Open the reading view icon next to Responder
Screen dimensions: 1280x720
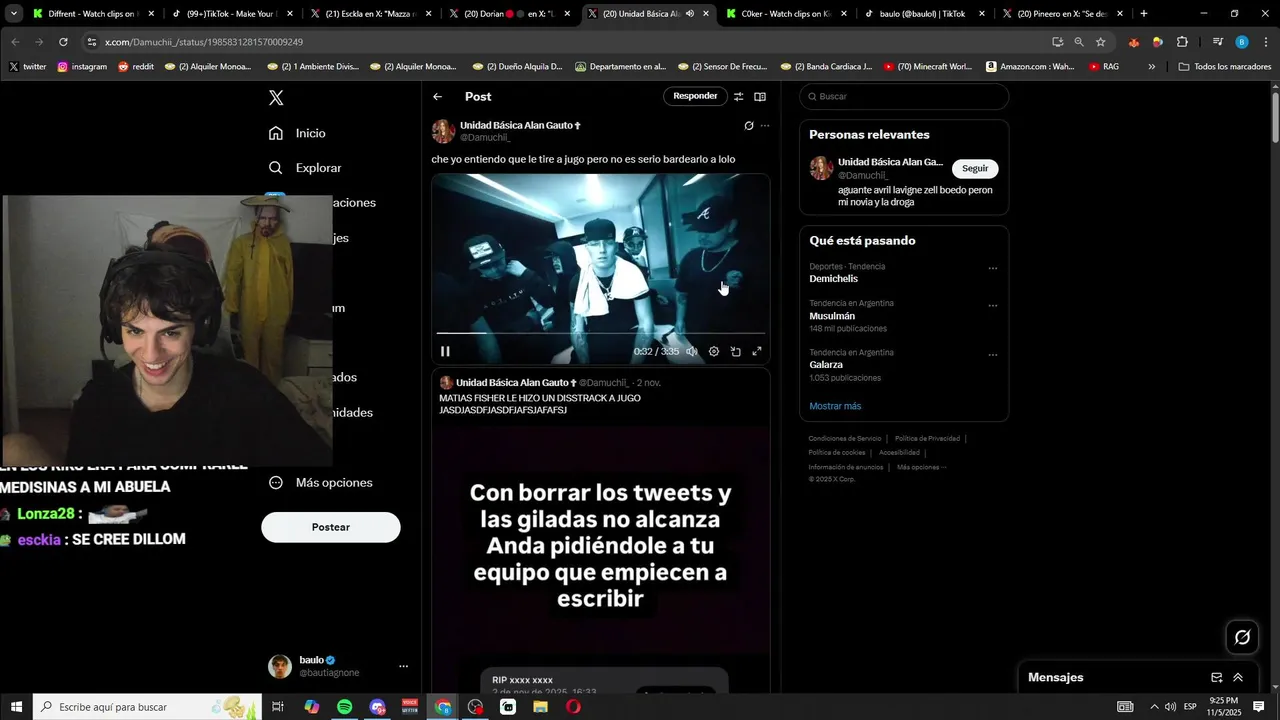(760, 97)
